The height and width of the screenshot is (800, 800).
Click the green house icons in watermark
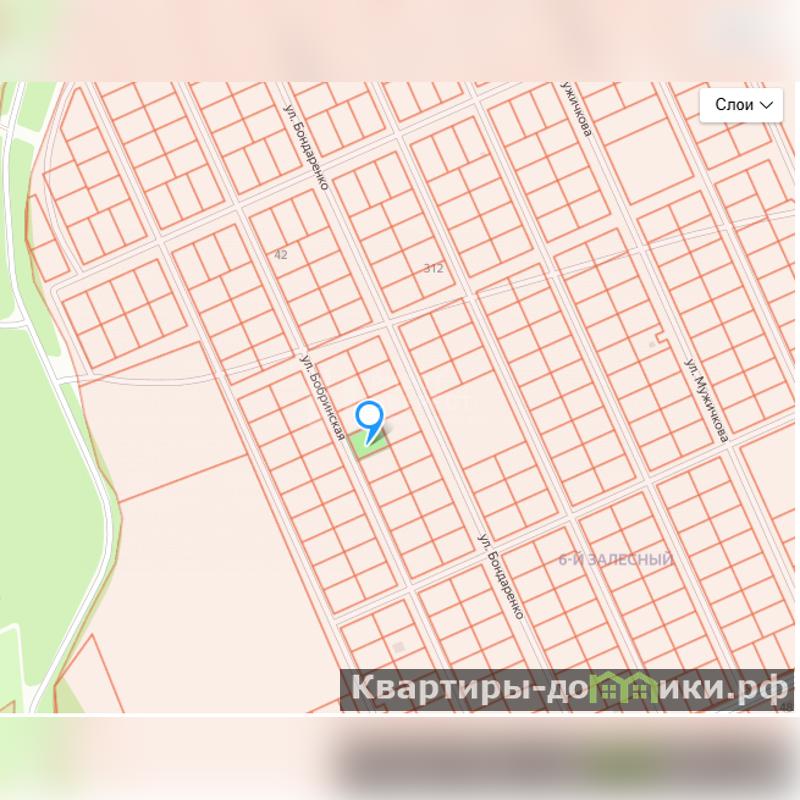pos(624,688)
